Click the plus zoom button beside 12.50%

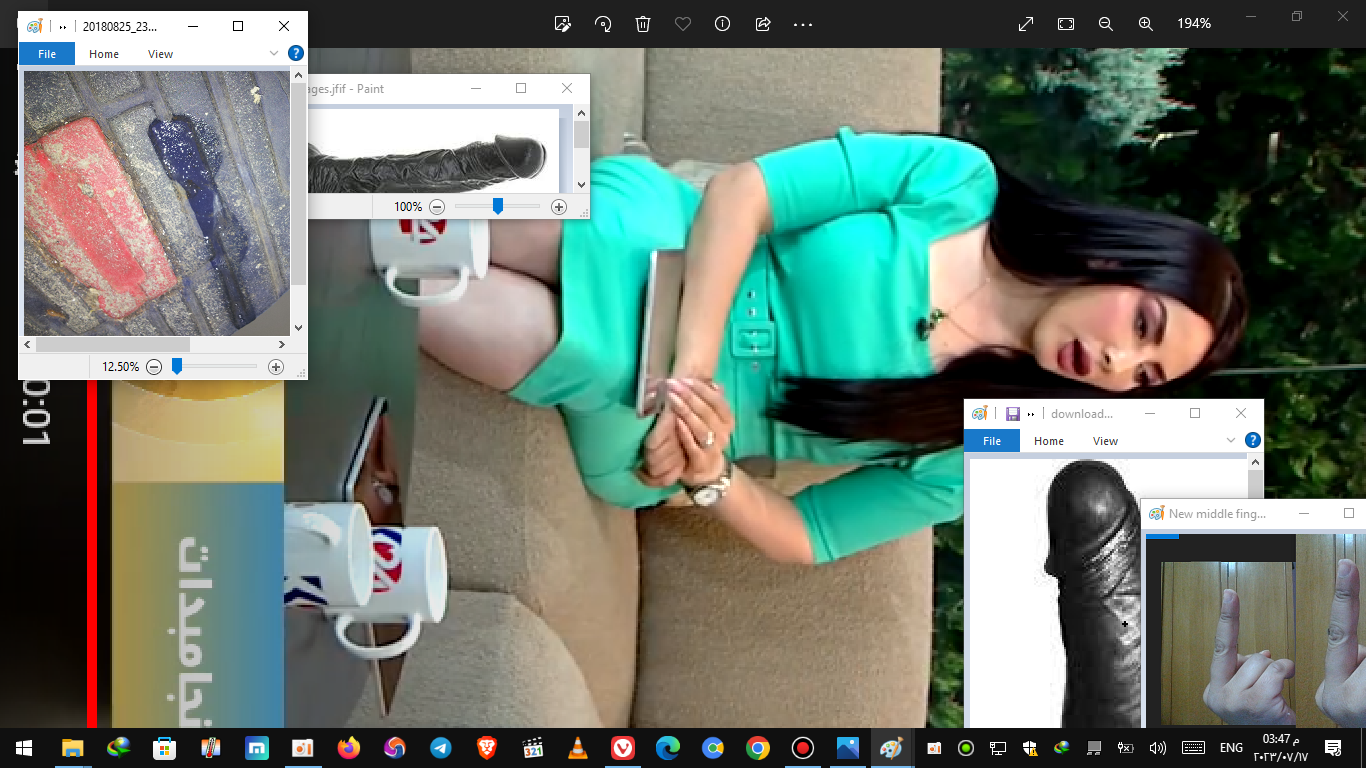(276, 367)
